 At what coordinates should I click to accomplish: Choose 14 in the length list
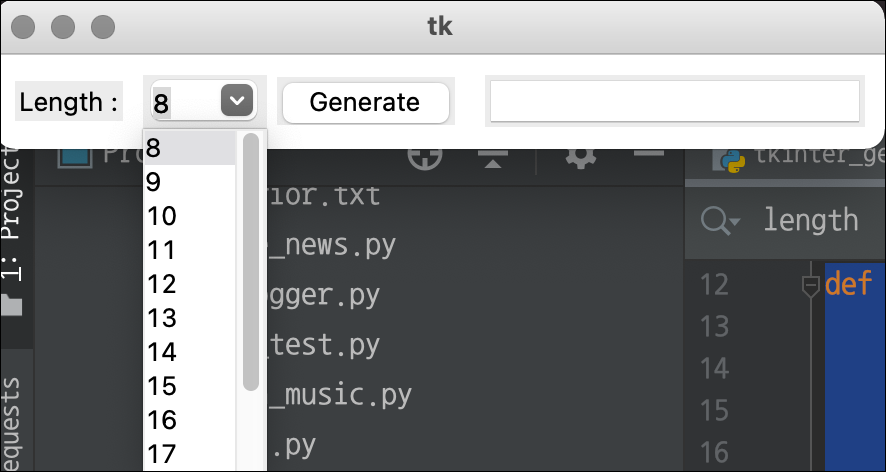tap(189, 352)
